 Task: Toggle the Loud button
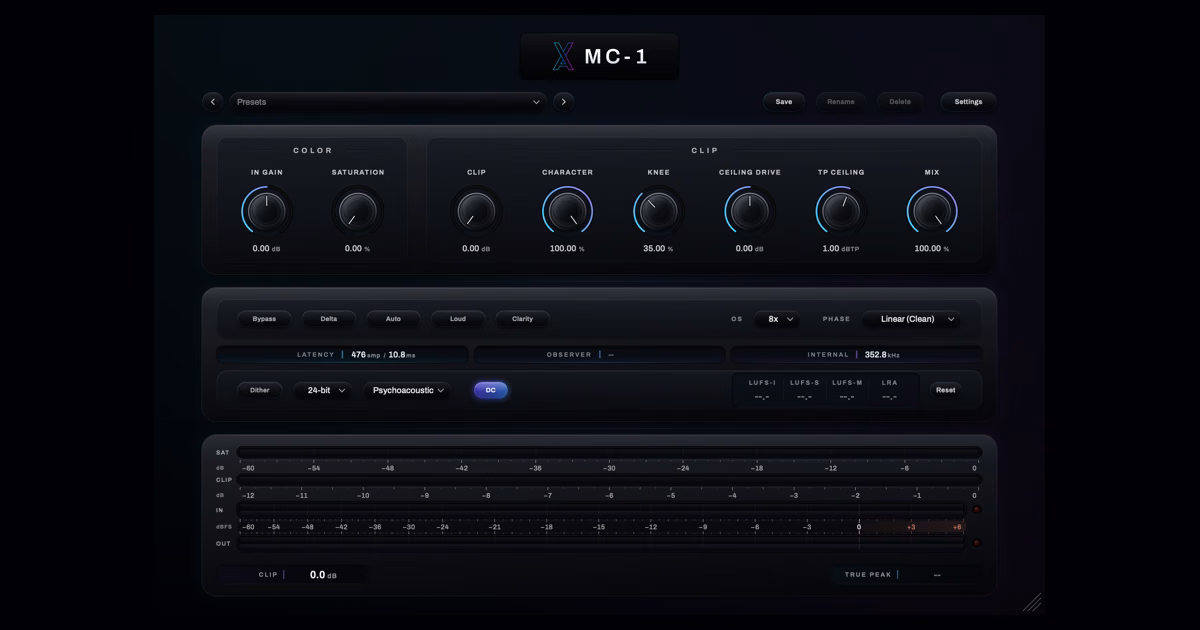point(457,319)
